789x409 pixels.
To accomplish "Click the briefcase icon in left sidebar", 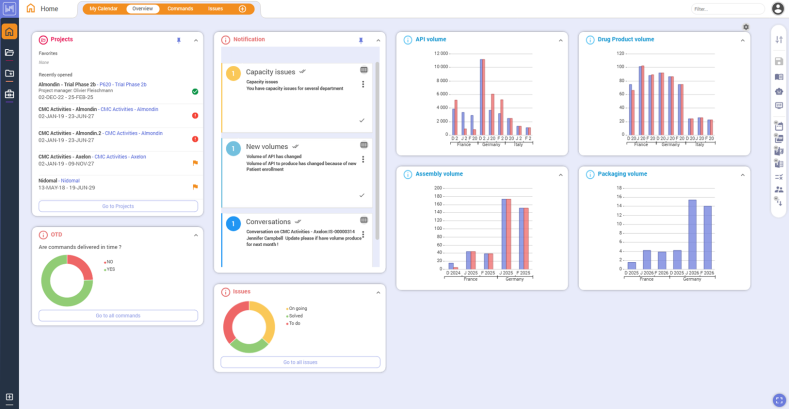I will pyautogui.click(x=9, y=94).
